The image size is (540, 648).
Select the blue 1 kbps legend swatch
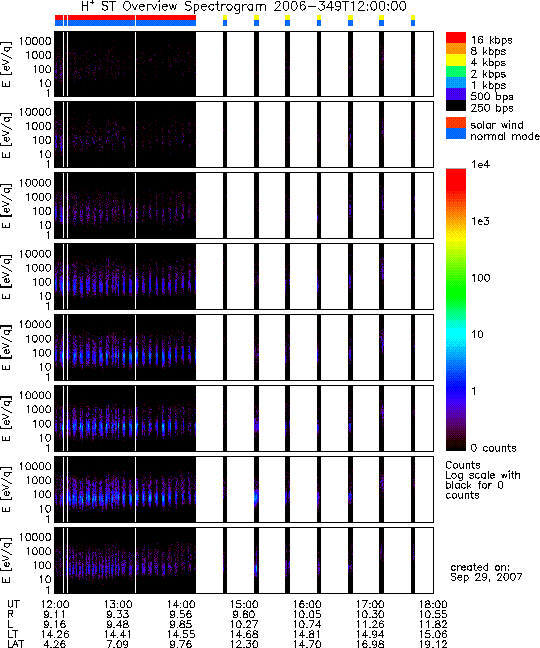[456, 83]
